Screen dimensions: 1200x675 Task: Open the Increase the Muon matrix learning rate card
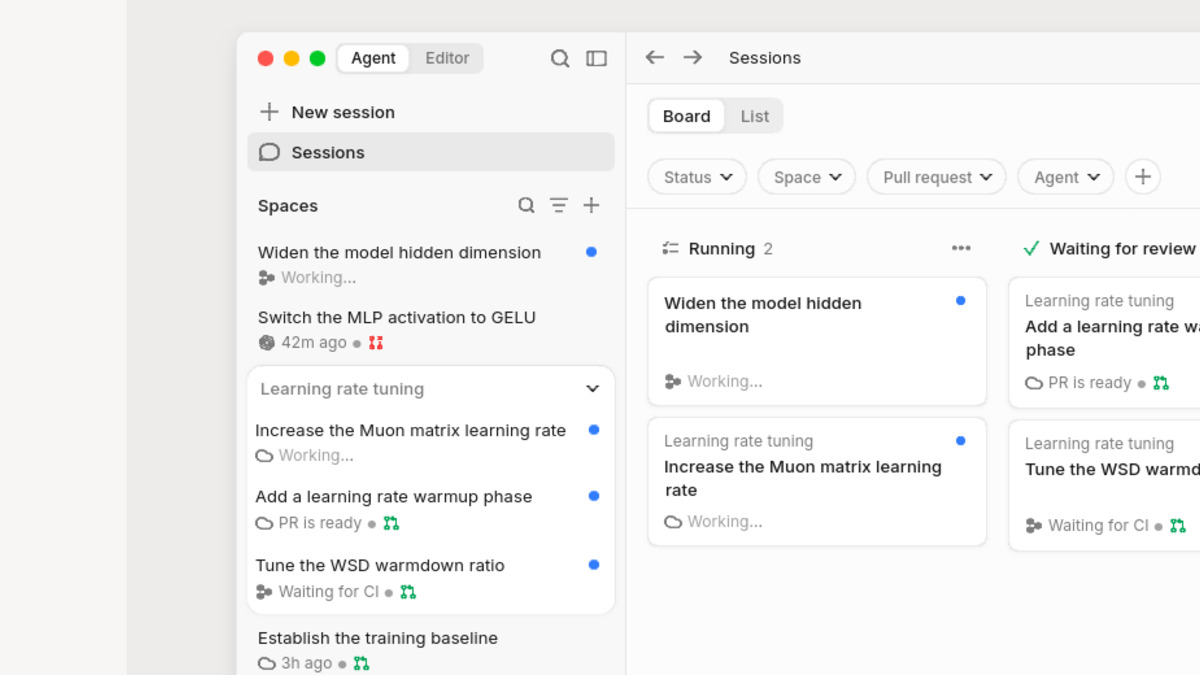pos(817,482)
